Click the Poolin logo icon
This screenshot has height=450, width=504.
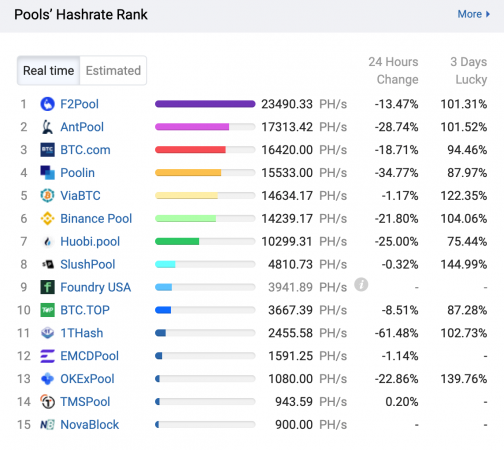pyautogui.click(x=47, y=173)
